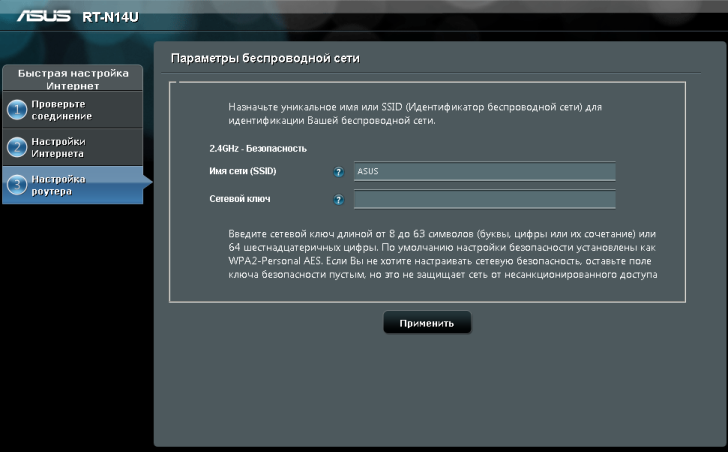The height and width of the screenshot is (452, 728).
Task: Click Параметры беспроводной сети heading
Action: tap(265, 58)
